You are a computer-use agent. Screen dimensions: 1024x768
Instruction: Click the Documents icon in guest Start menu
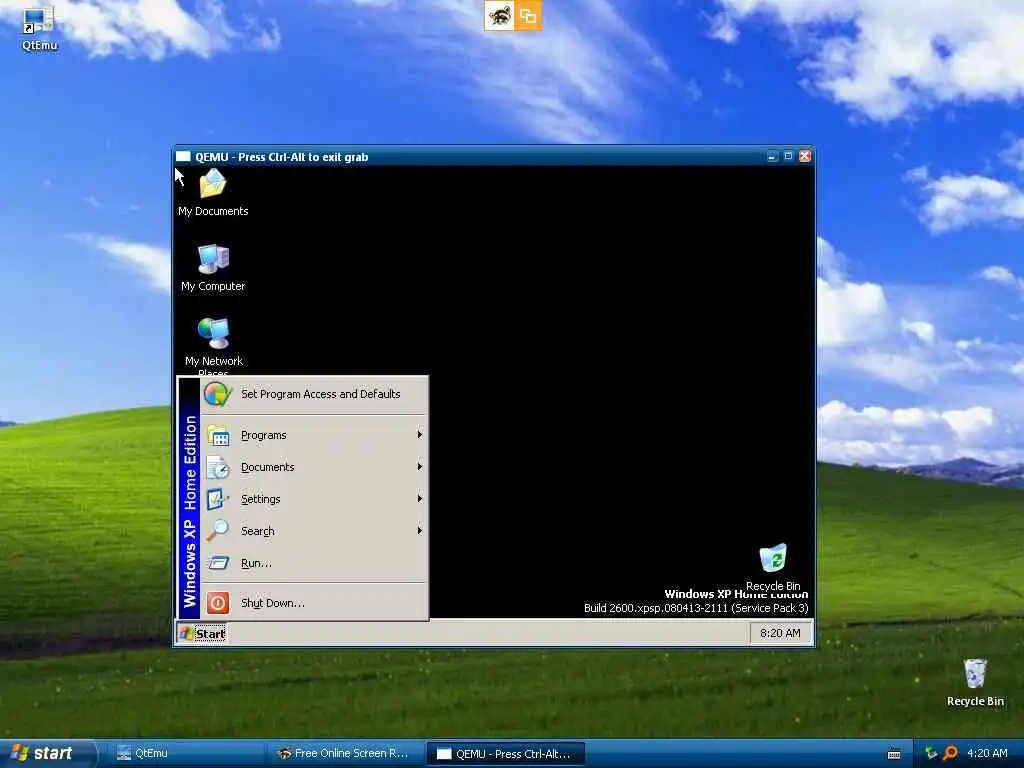[x=218, y=467]
